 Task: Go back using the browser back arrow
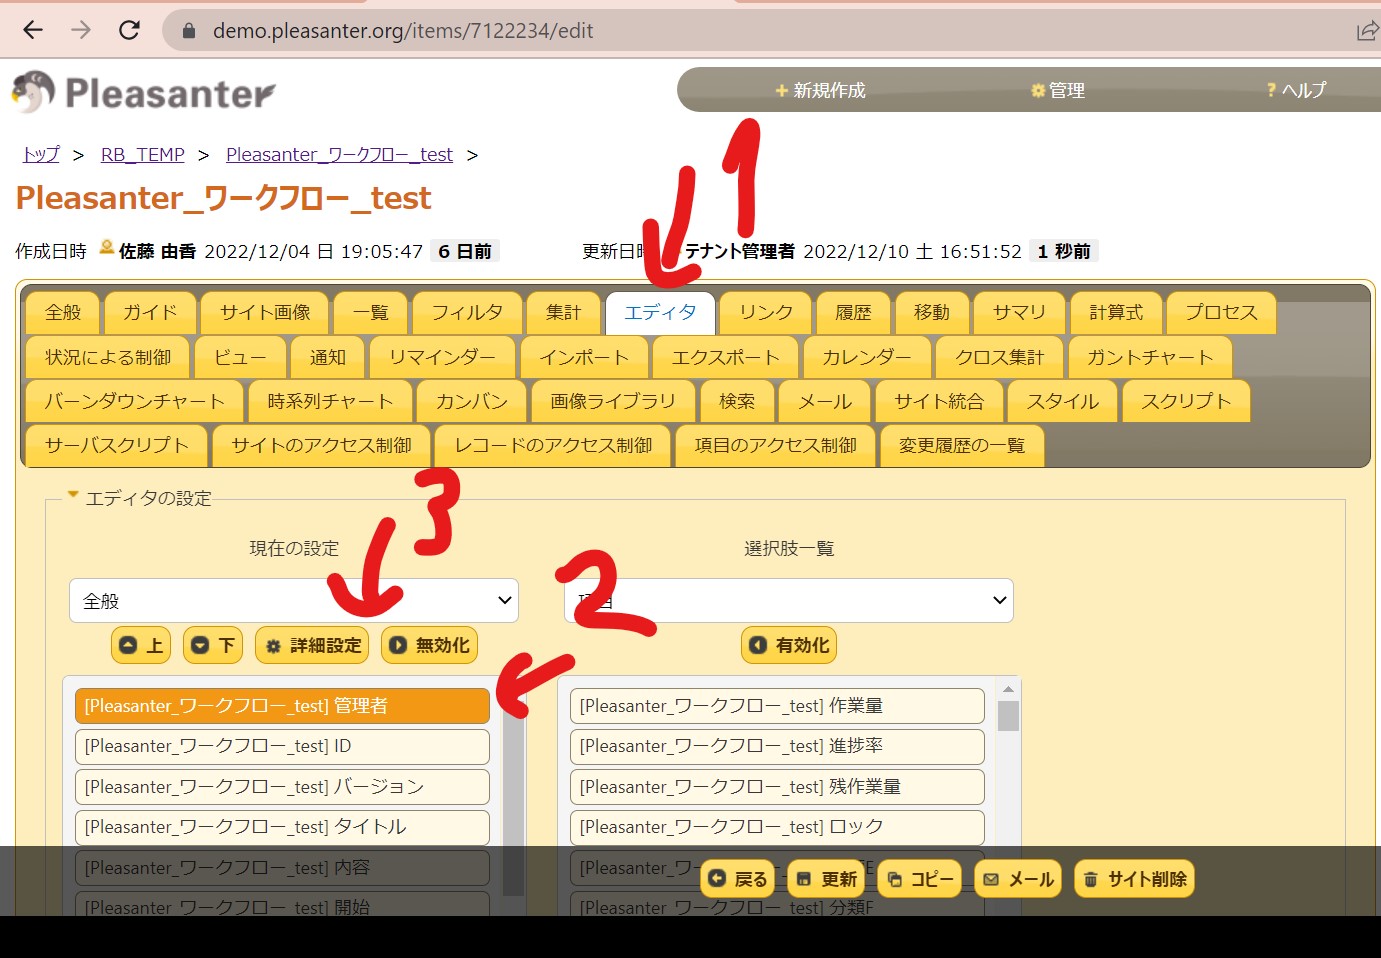[x=33, y=30]
